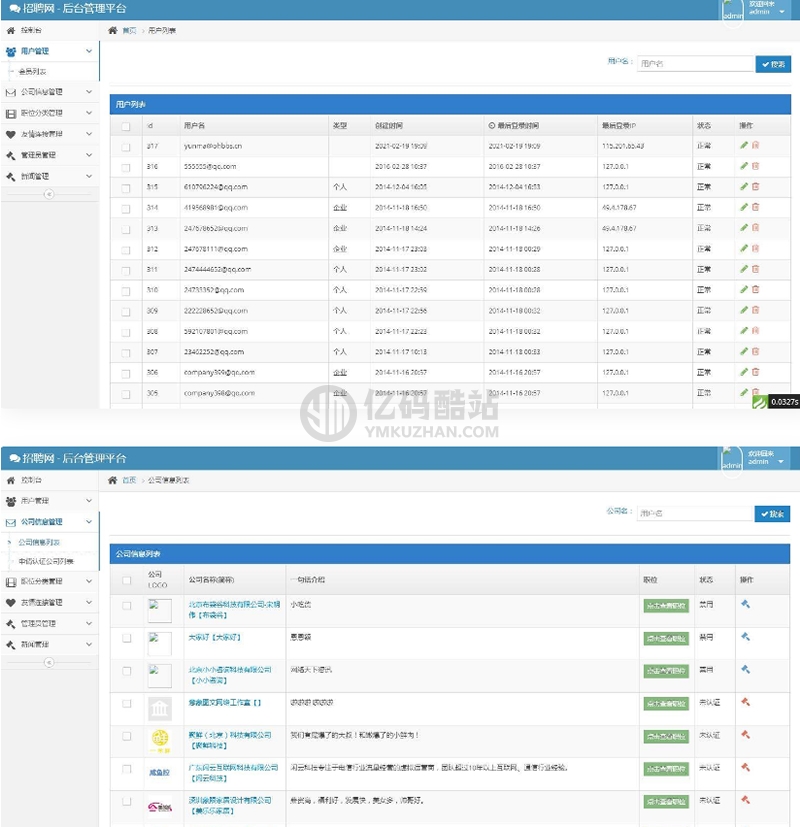This screenshot has height=827, width=800.
Task: Open 会员列表 submenu item
Action: click(x=33, y=71)
